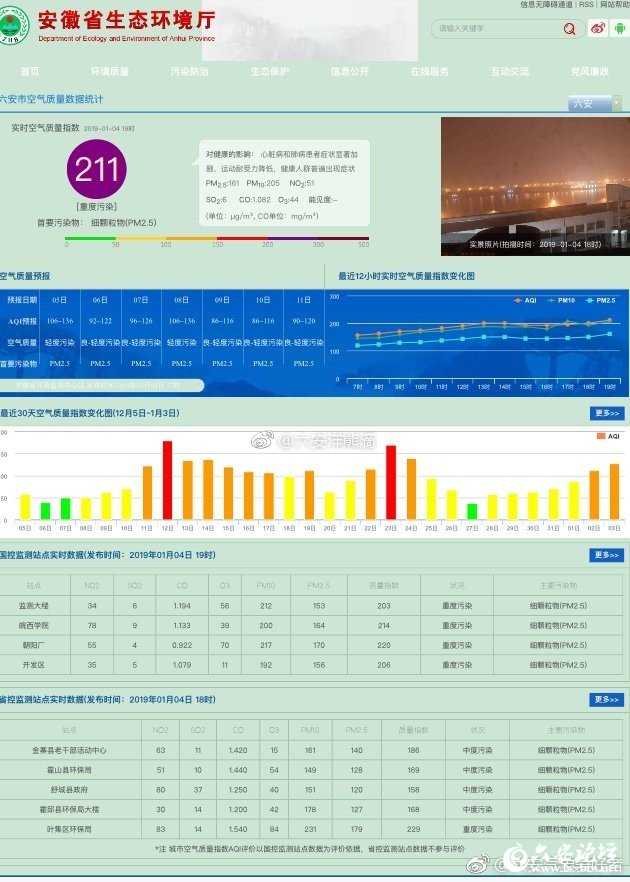Viewport: 630px width, 882px height.
Task: Click the purple AQI 211 circle
Action: pyautogui.click(x=96, y=169)
